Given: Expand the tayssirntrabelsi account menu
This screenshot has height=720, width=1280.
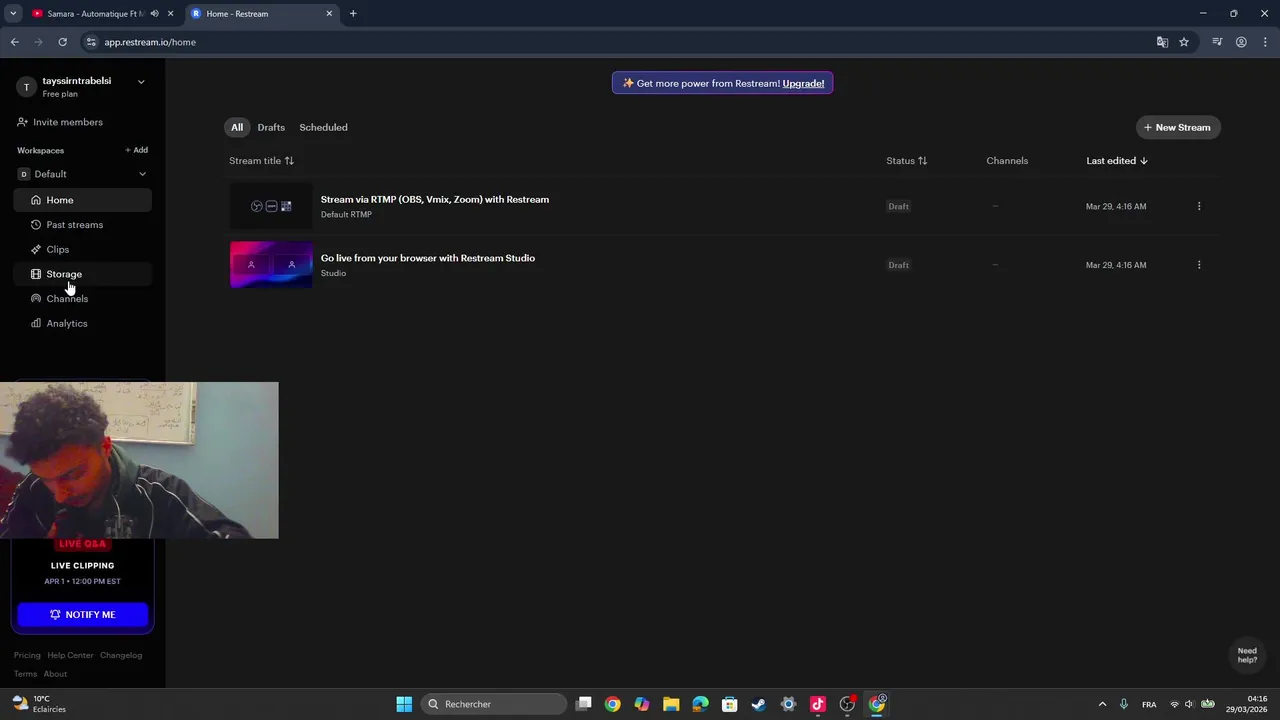Looking at the screenshot, I should tap(141, 82).
